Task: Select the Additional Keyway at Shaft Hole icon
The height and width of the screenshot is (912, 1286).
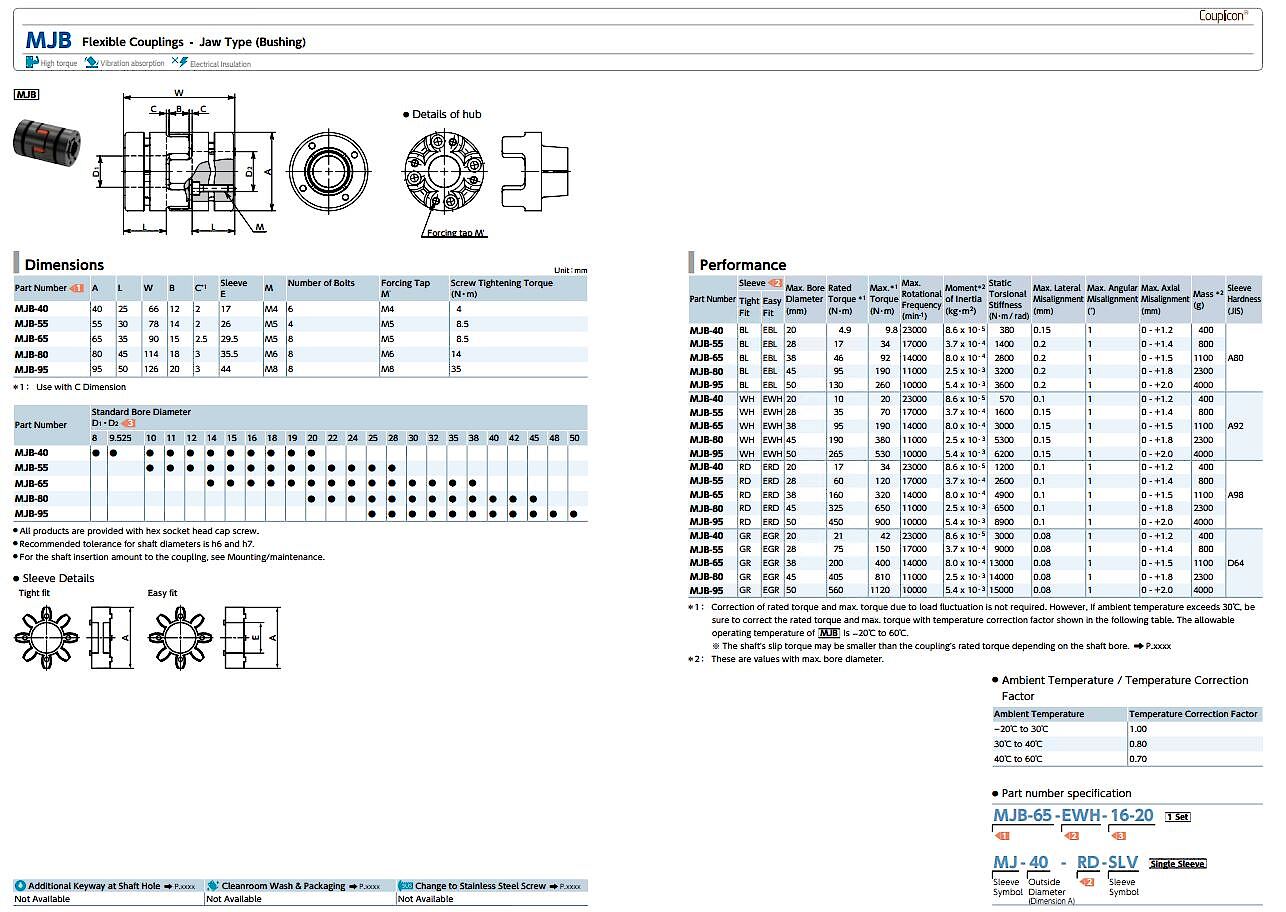Action: [x=20, y=886]
